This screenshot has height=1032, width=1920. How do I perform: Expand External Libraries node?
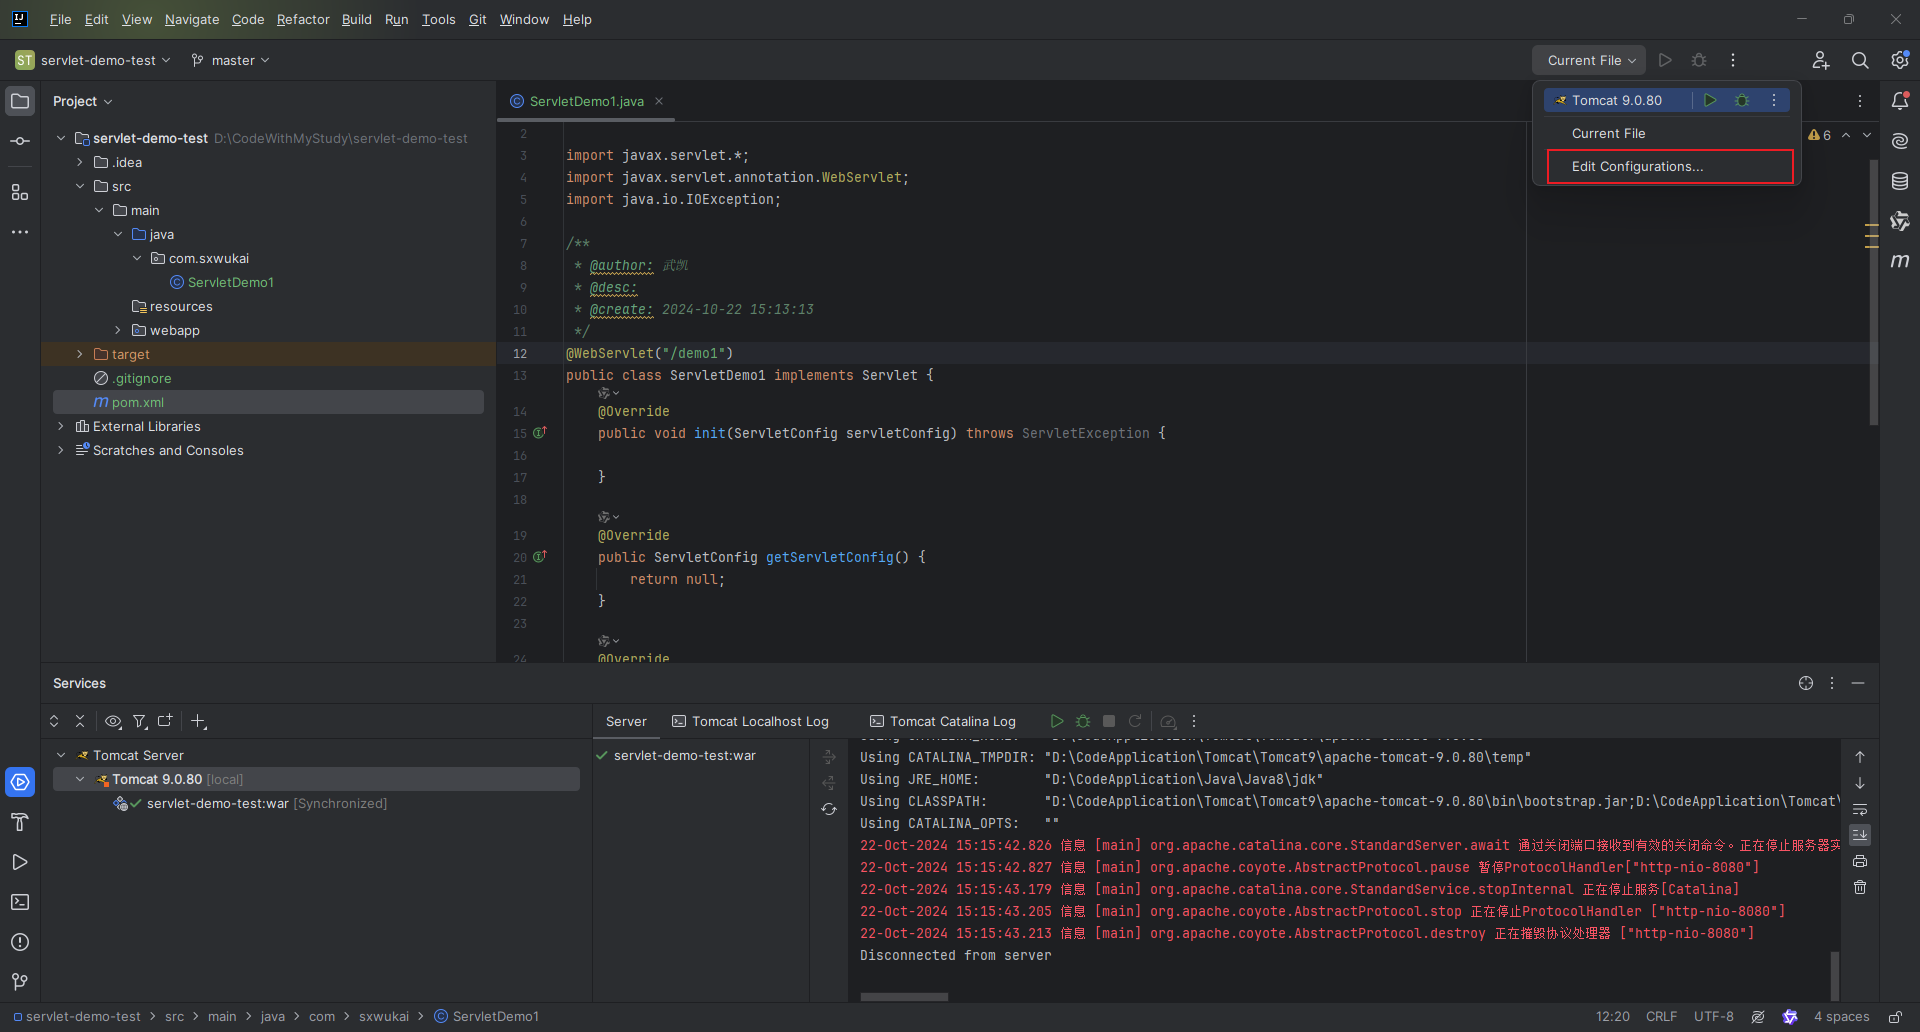click(x=61, y=426)
